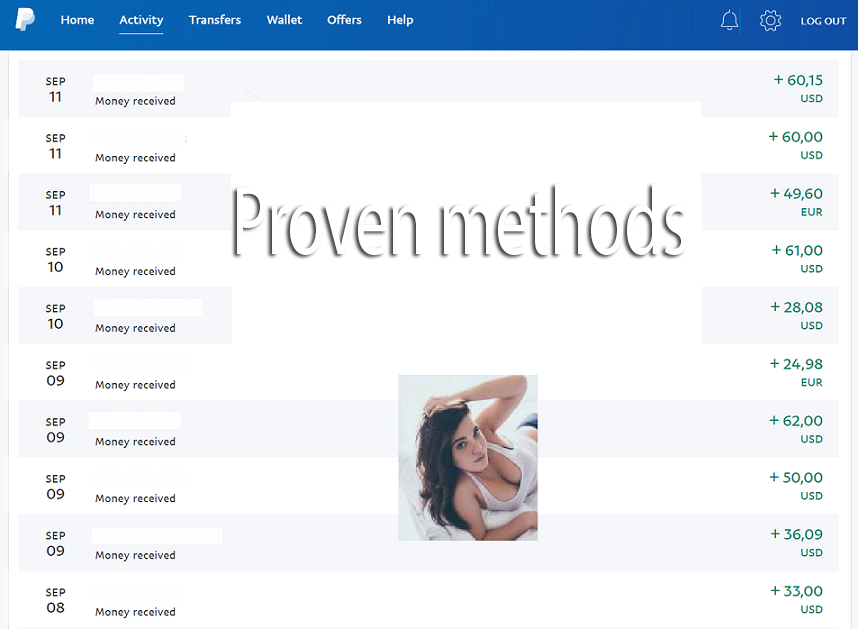Viewport: 858px width, 629px height.
Task: Open the notifications bell
Action: point(729,20)
